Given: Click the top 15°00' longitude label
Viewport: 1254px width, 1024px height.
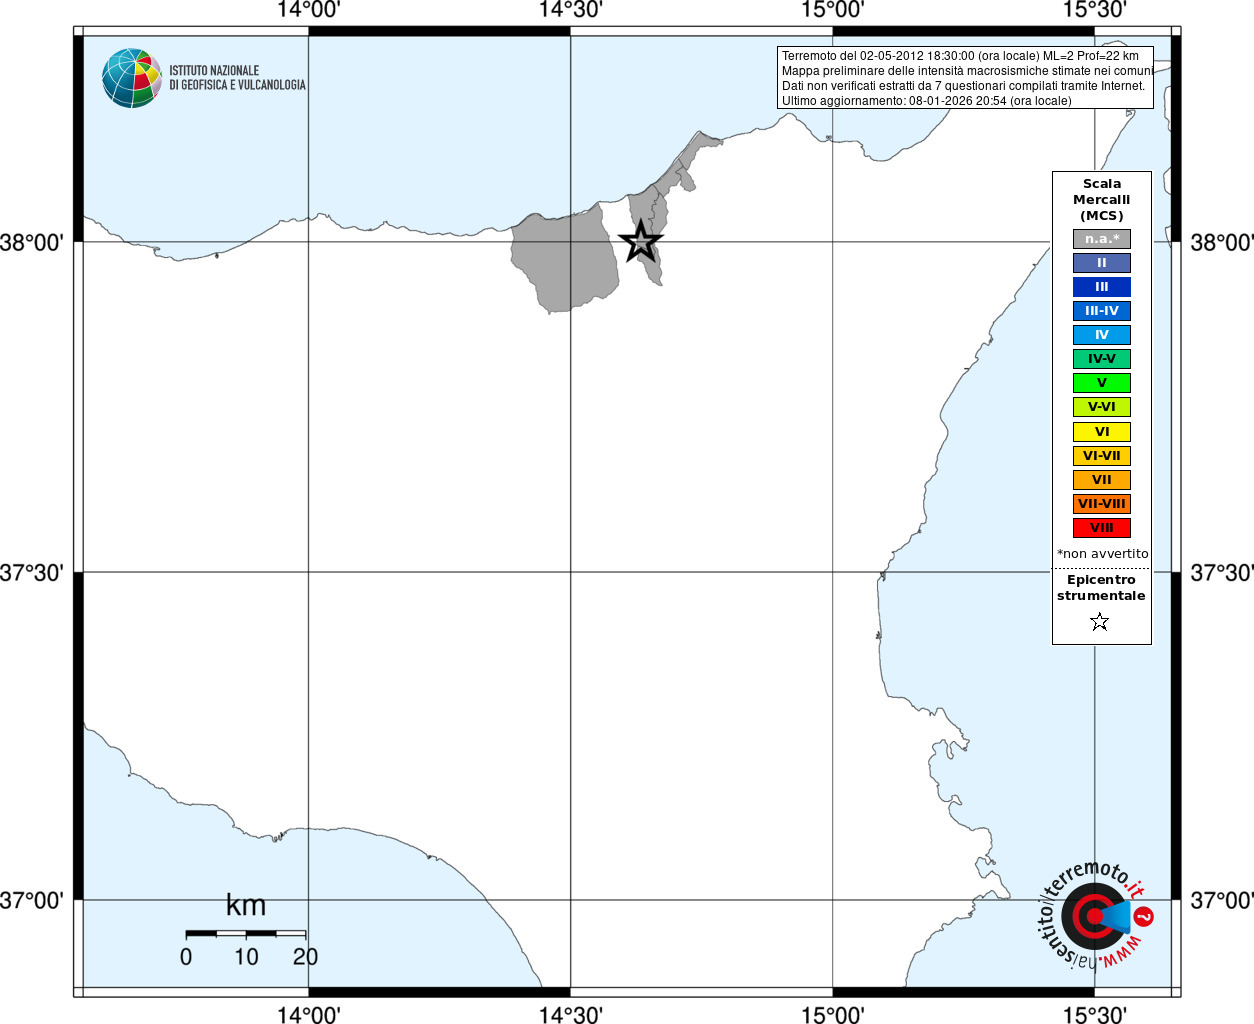Looking at the screenshot, I should click(832, 10).
